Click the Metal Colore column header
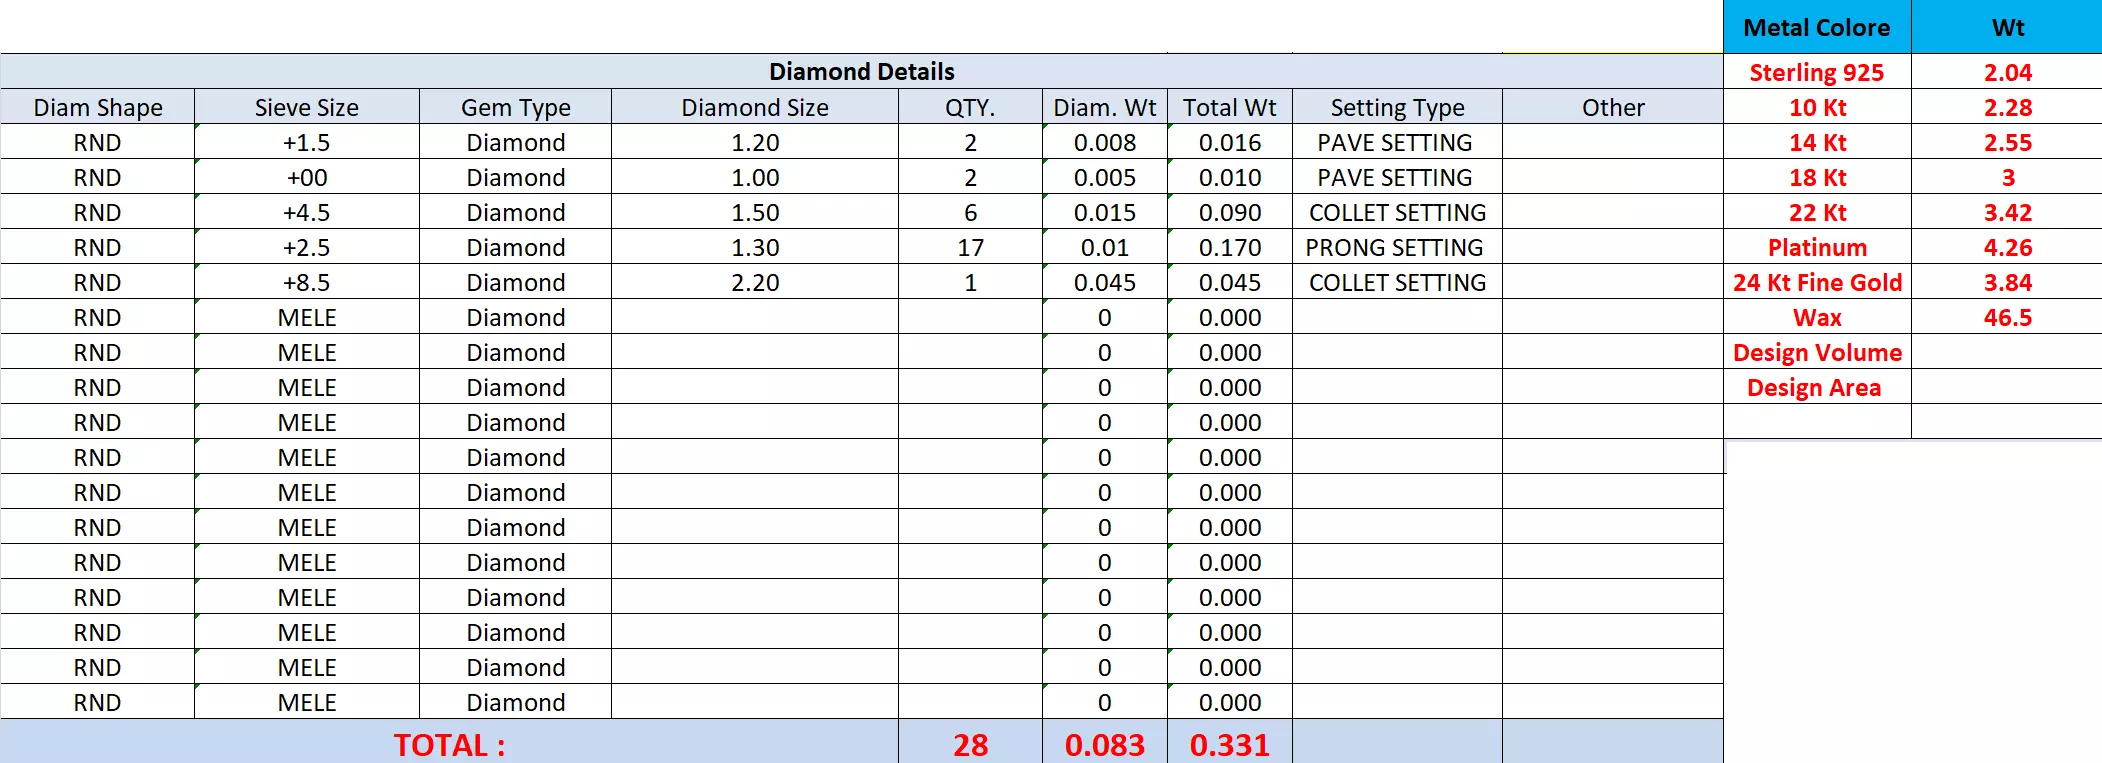 coord(1816,28)
